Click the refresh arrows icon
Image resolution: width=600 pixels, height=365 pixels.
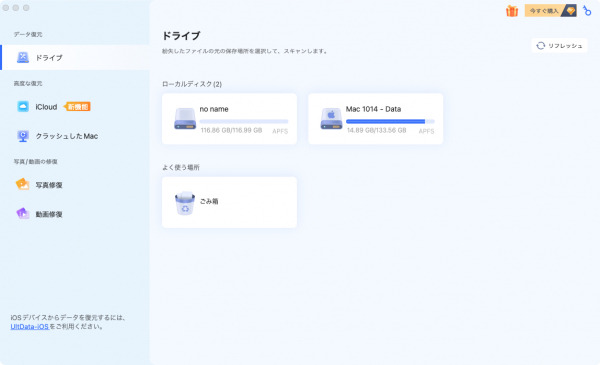pyautogui.click(x=540, y=46)
